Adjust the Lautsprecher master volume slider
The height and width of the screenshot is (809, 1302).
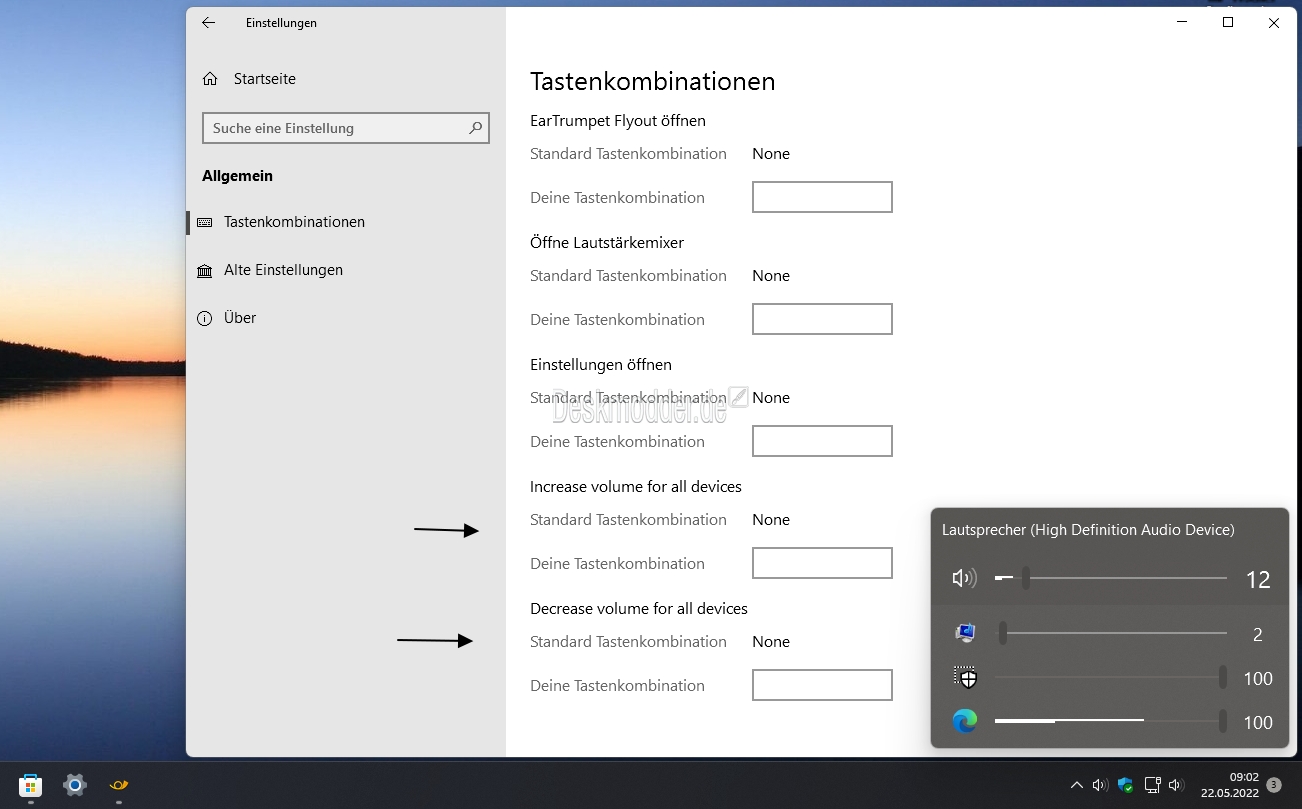pyautogui.click(x=1111, y=578)
